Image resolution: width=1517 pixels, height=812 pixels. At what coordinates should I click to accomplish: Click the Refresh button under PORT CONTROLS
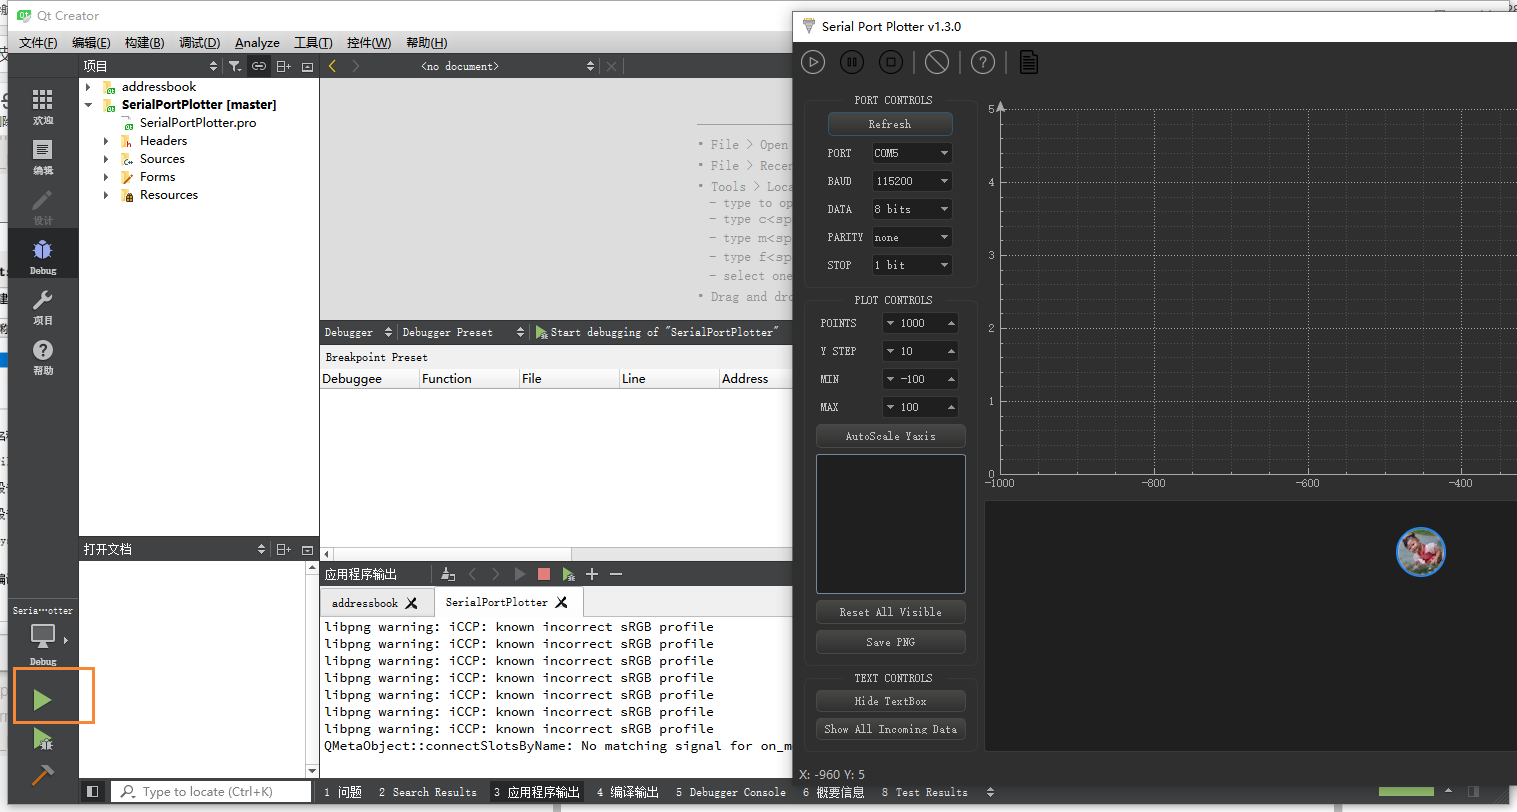pyautogui.click(x=889, y=124)
